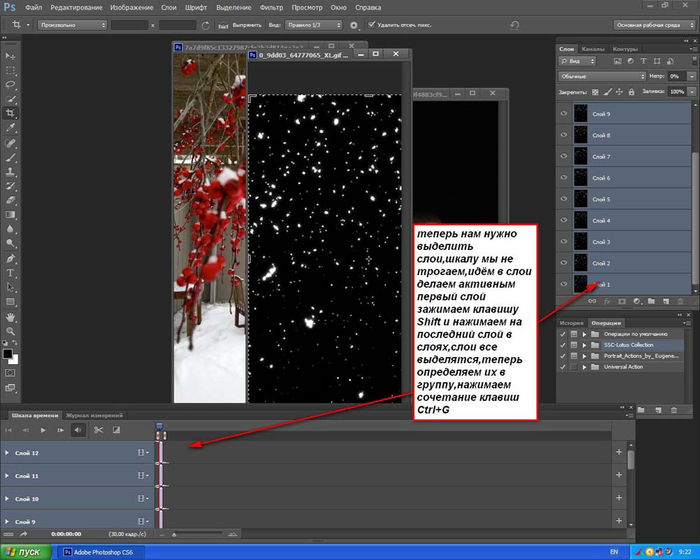The height and width of the screenshot is (560, 700).
Task: Open the Произвольно crop ratio dropdown
Action: (72, 25)
